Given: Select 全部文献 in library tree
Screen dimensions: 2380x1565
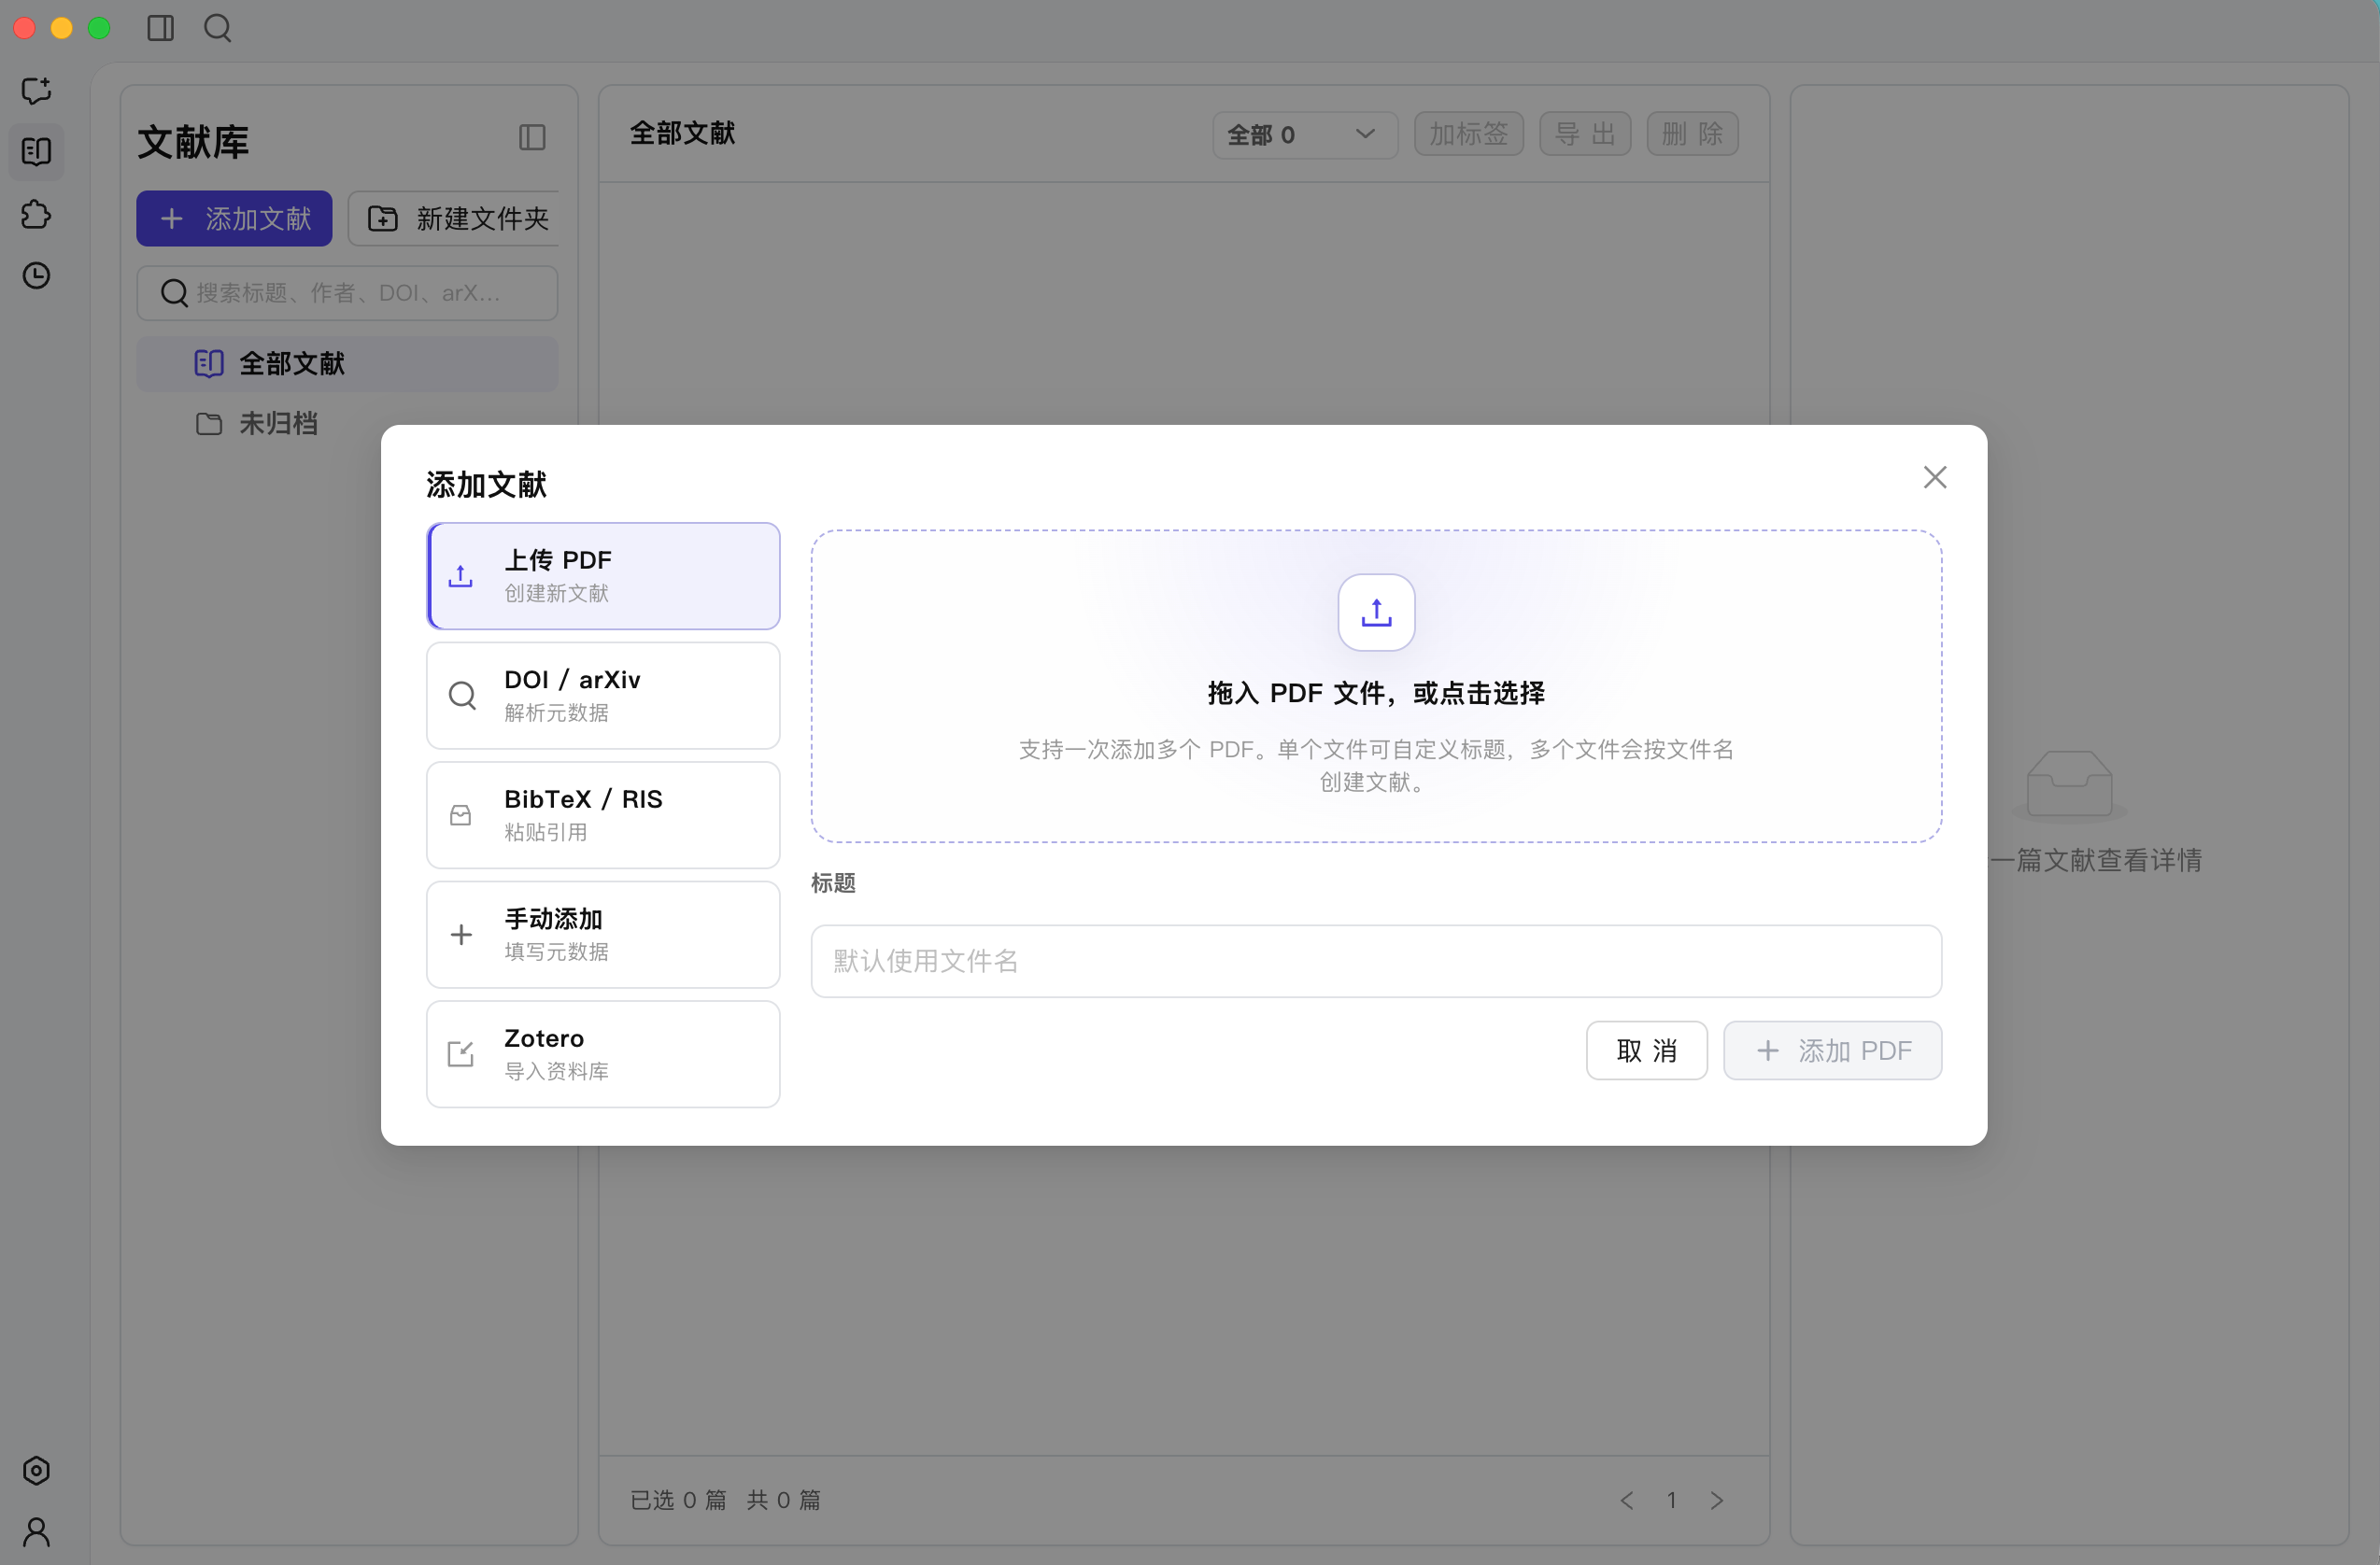Looking at the screenshot, I should (347, 363).
